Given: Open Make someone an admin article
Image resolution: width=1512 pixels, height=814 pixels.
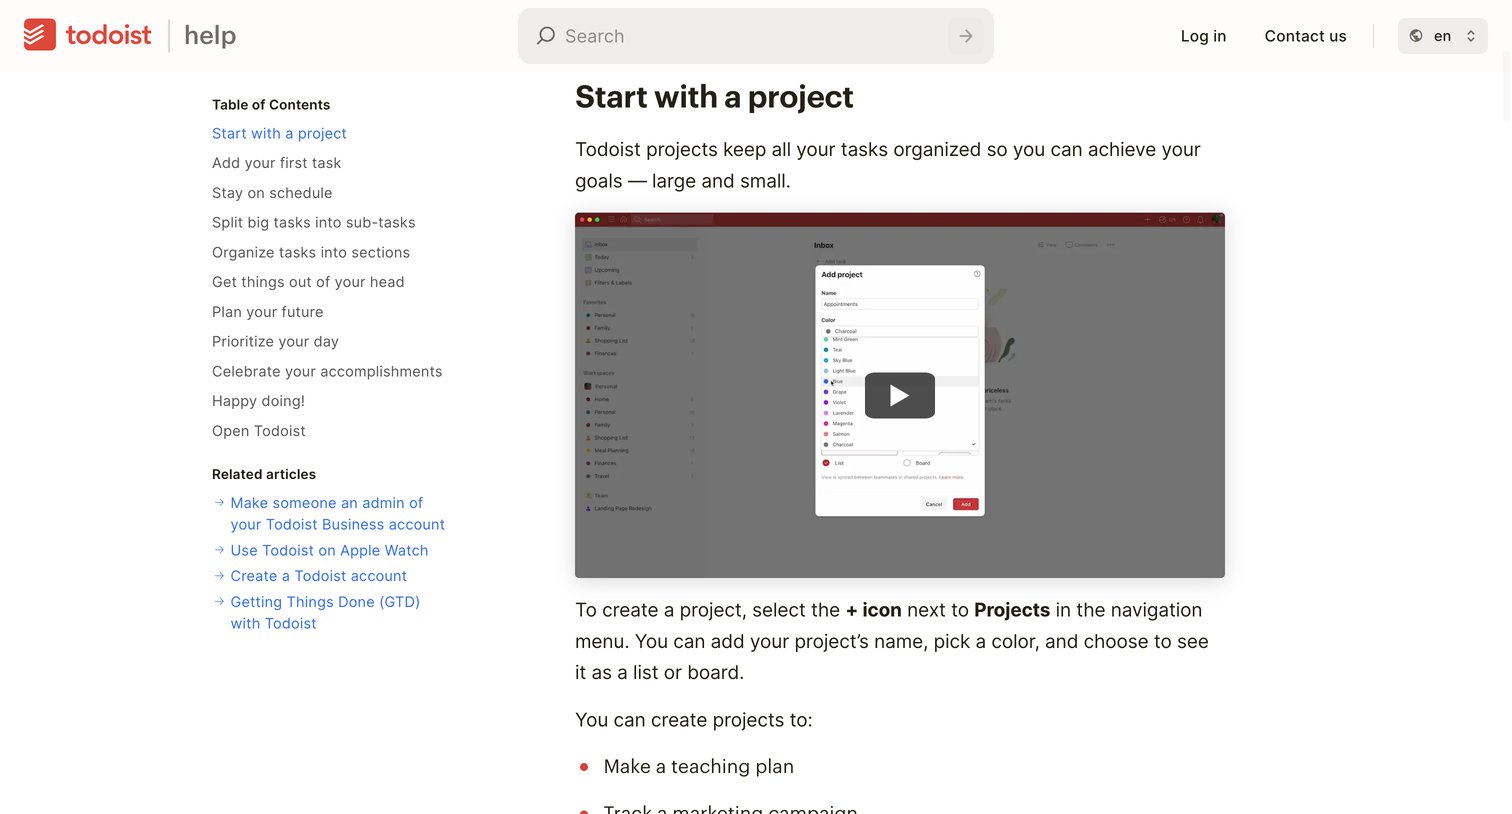Looking at the screenshot, I should click(x=337, y=514).
